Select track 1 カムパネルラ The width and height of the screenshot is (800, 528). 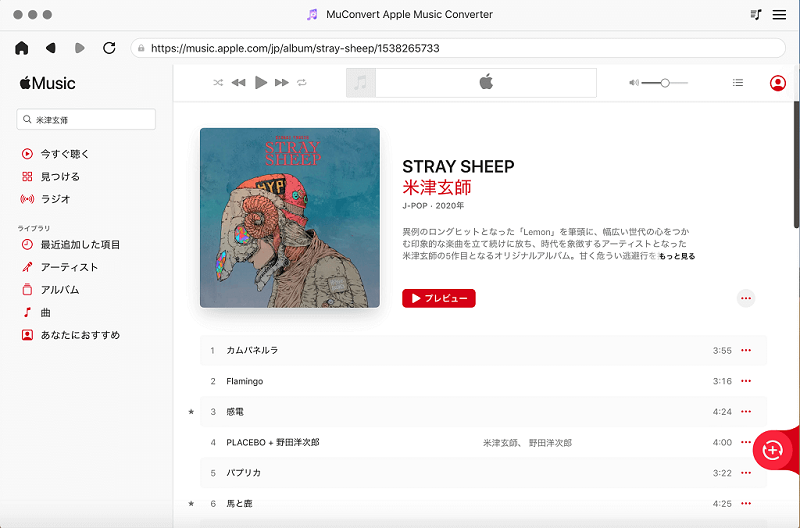483,350
